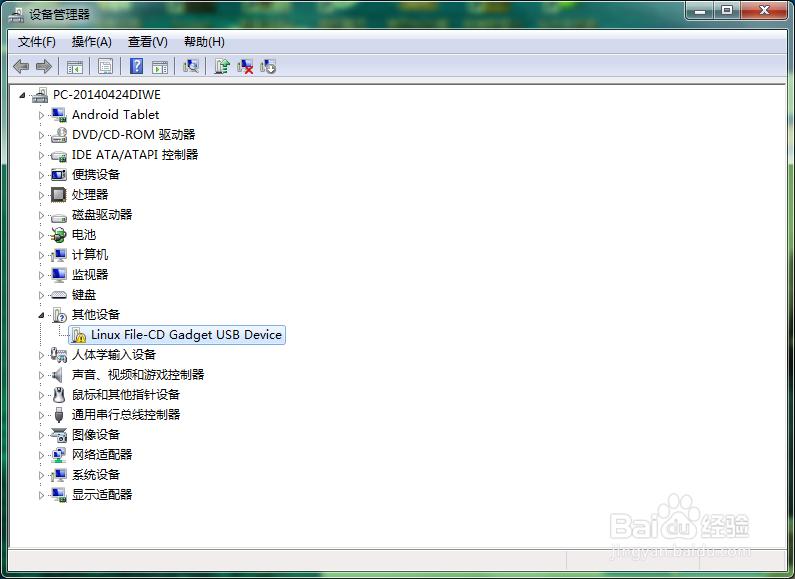
Task: Click the 处理器 processor chip icon
Action: click(59, 195)
